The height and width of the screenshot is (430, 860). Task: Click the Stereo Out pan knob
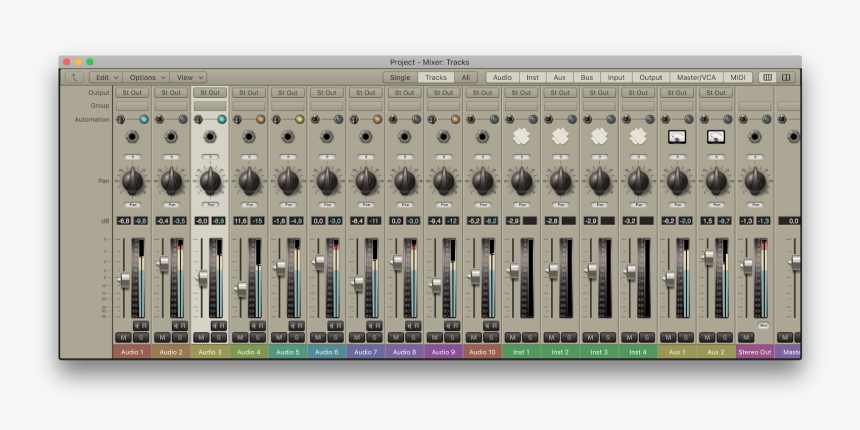(x=755, y=181)
